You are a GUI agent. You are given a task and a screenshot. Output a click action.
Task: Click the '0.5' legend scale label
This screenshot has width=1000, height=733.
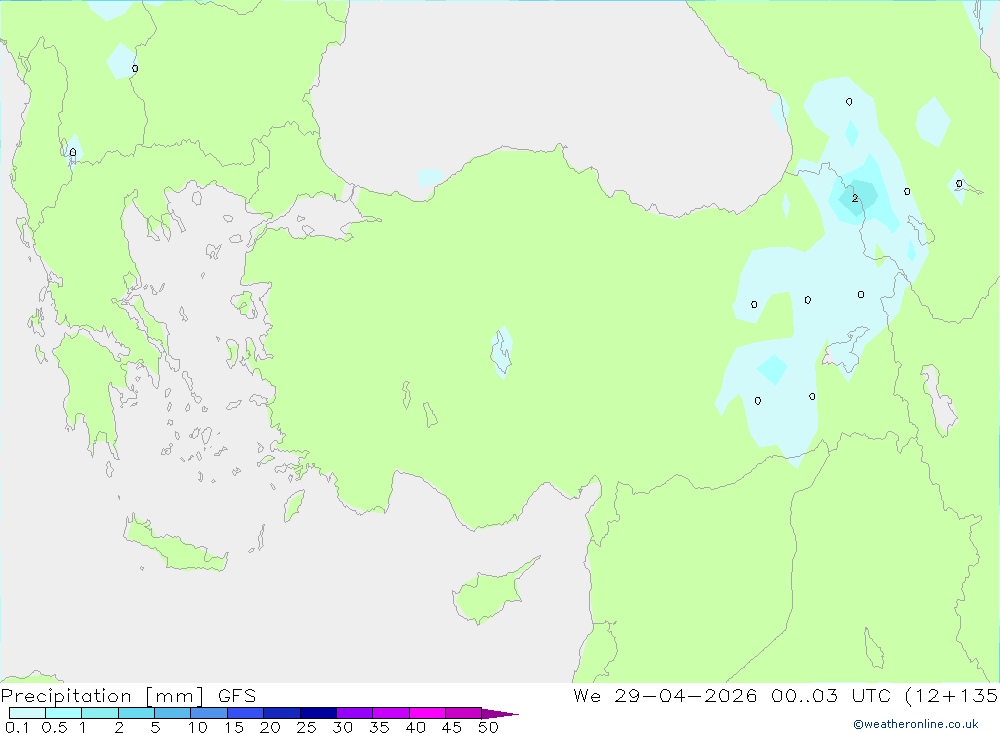[x=54, y=727]
